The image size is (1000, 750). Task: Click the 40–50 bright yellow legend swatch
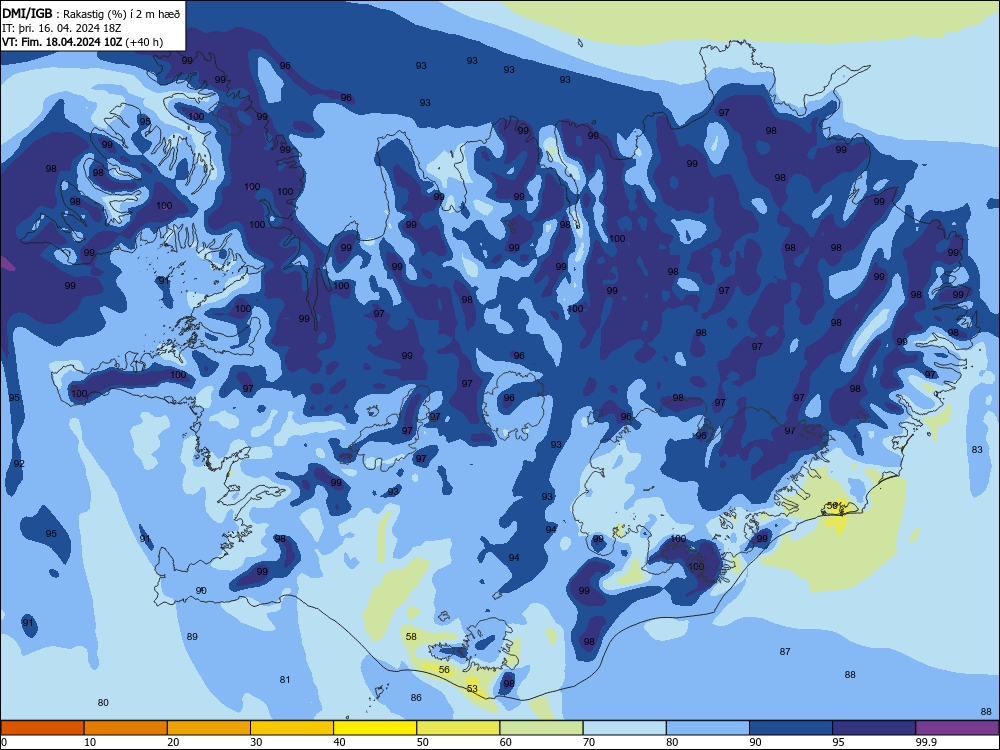tap(375, 728)
